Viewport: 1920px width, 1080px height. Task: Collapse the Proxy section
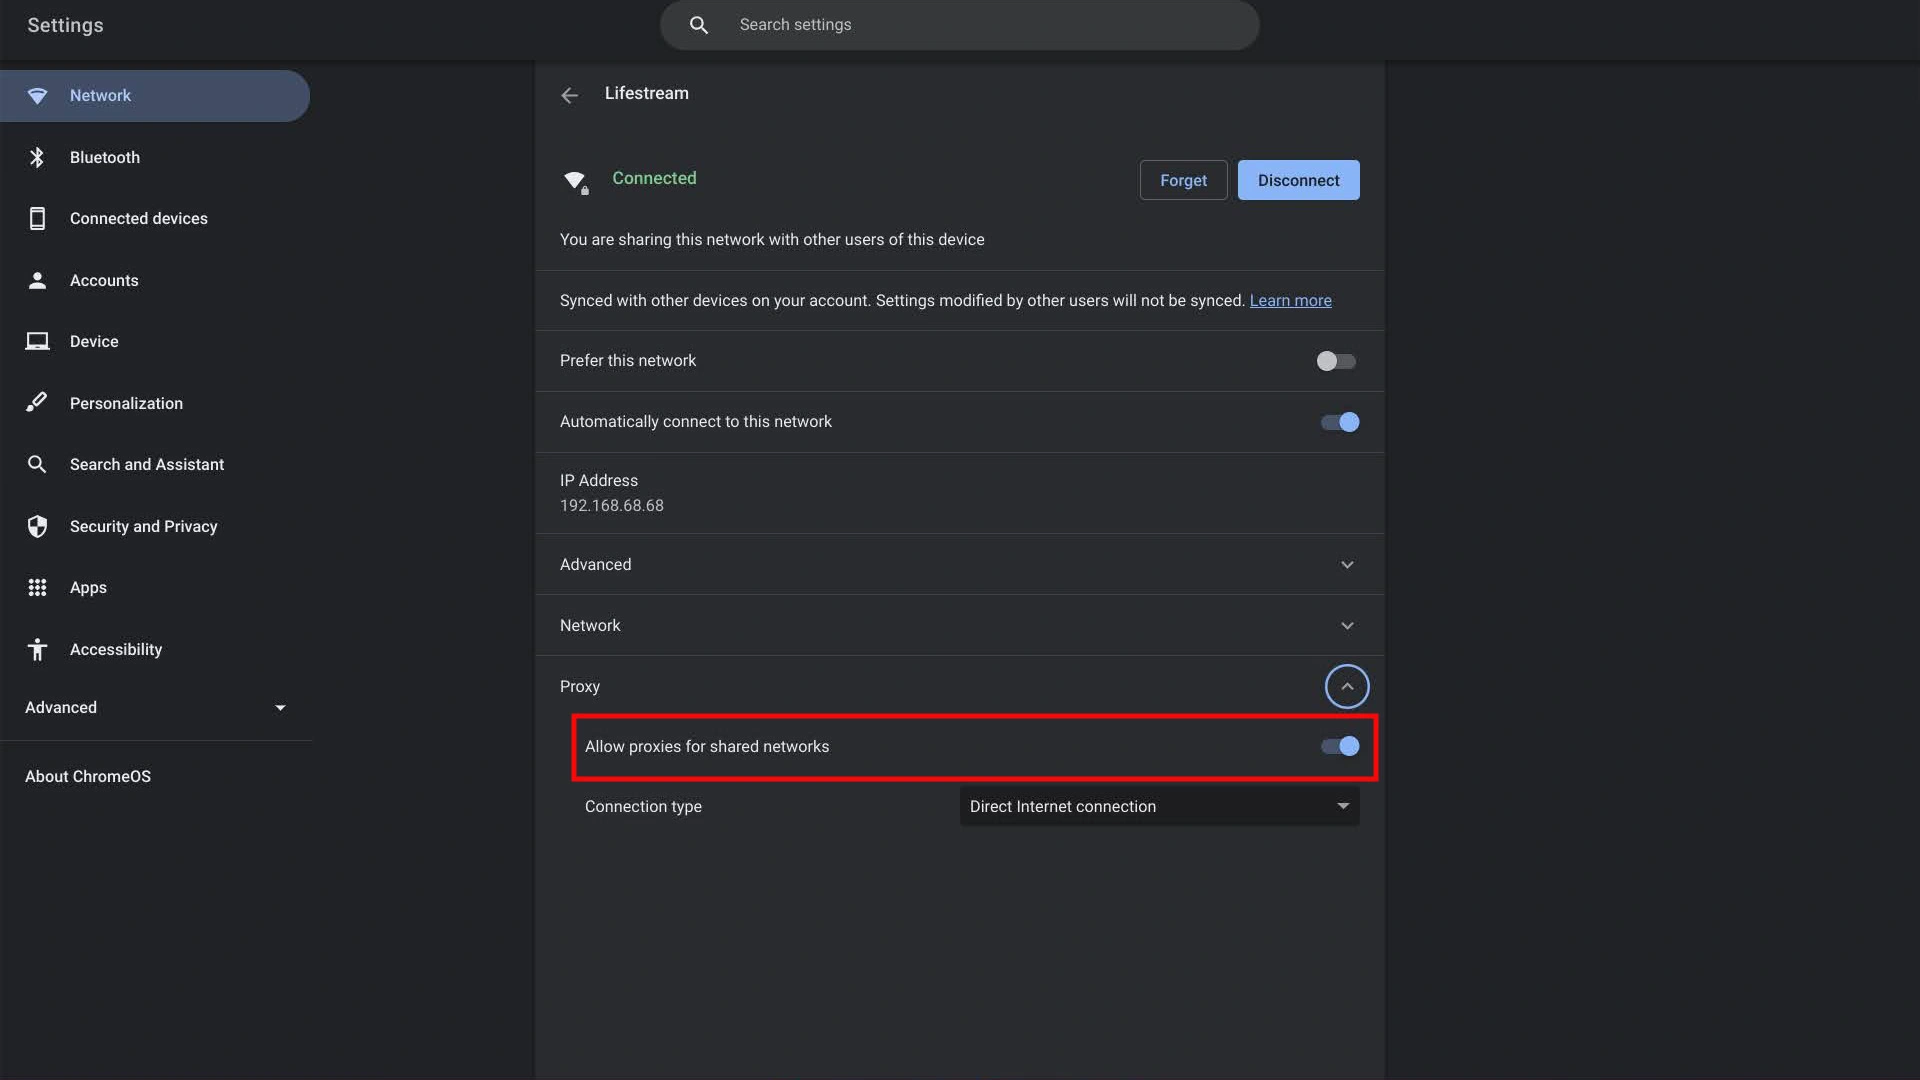coord(1347,686)
